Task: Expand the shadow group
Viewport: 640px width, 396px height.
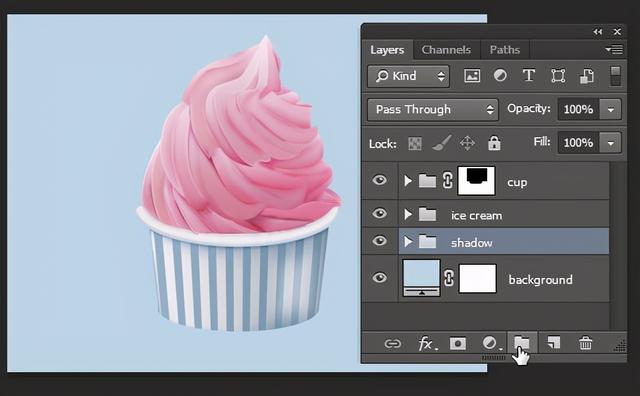Action: coord(407,242)
